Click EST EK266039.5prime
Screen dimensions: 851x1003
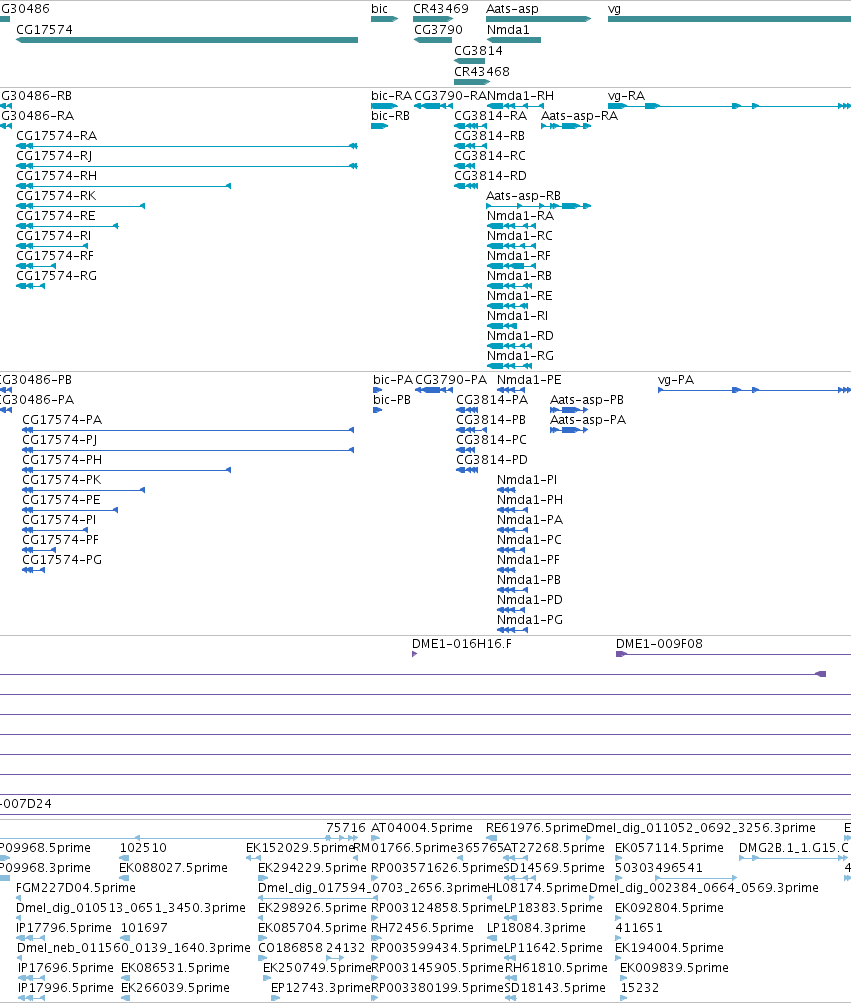pyautogui.click(x=175, y=988)
